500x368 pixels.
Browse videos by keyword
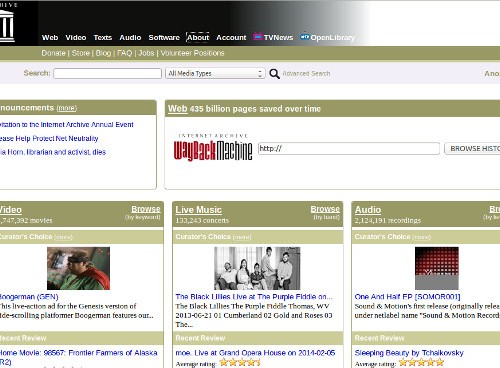tap(146, 209)
